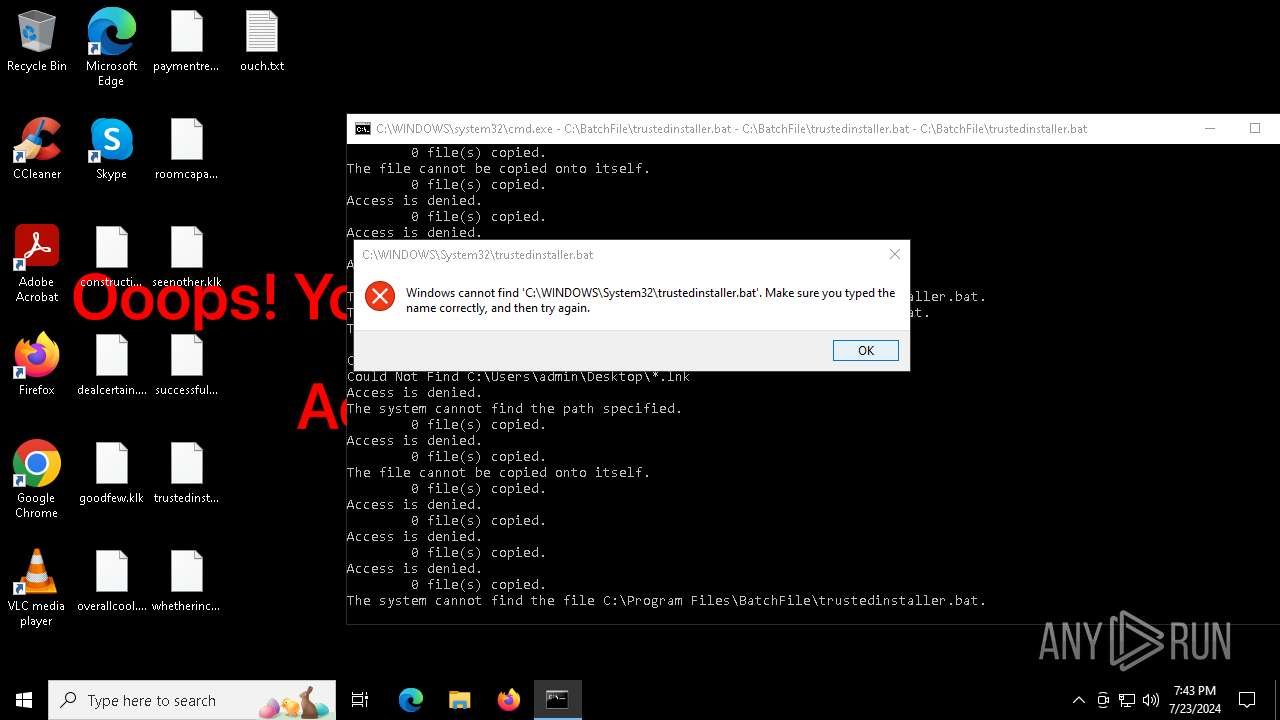
Task: Launch Microsoft Edge from desktop
Action: [x=111, y=48]
